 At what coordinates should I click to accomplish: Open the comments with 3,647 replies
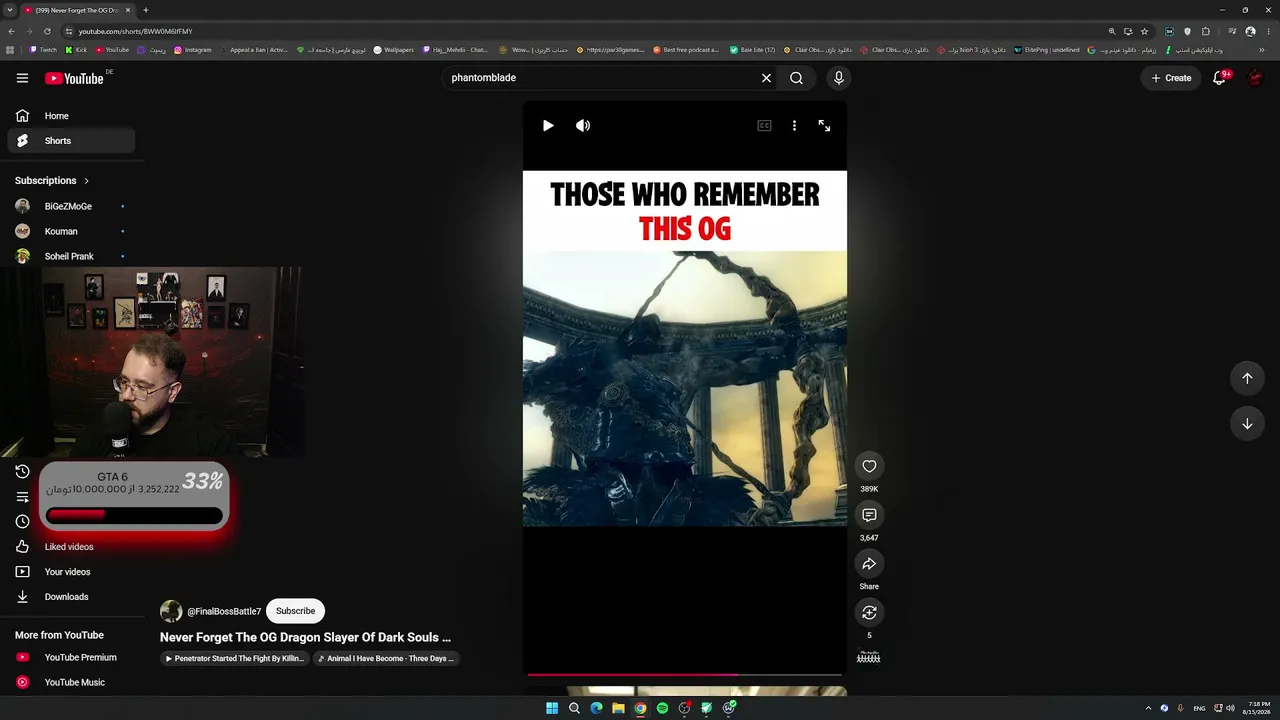point(869,515)
